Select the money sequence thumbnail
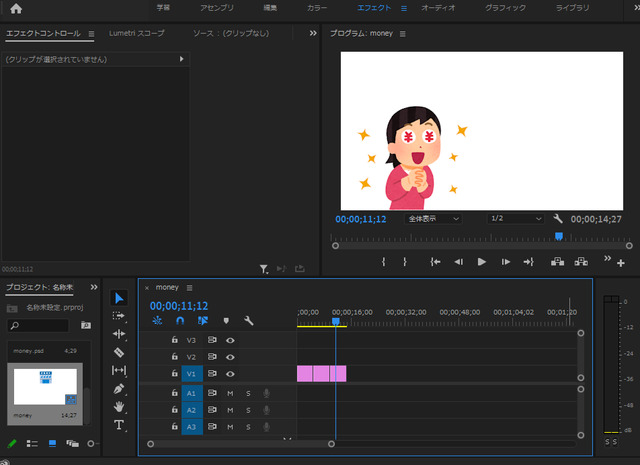 [x=45, y=387]
